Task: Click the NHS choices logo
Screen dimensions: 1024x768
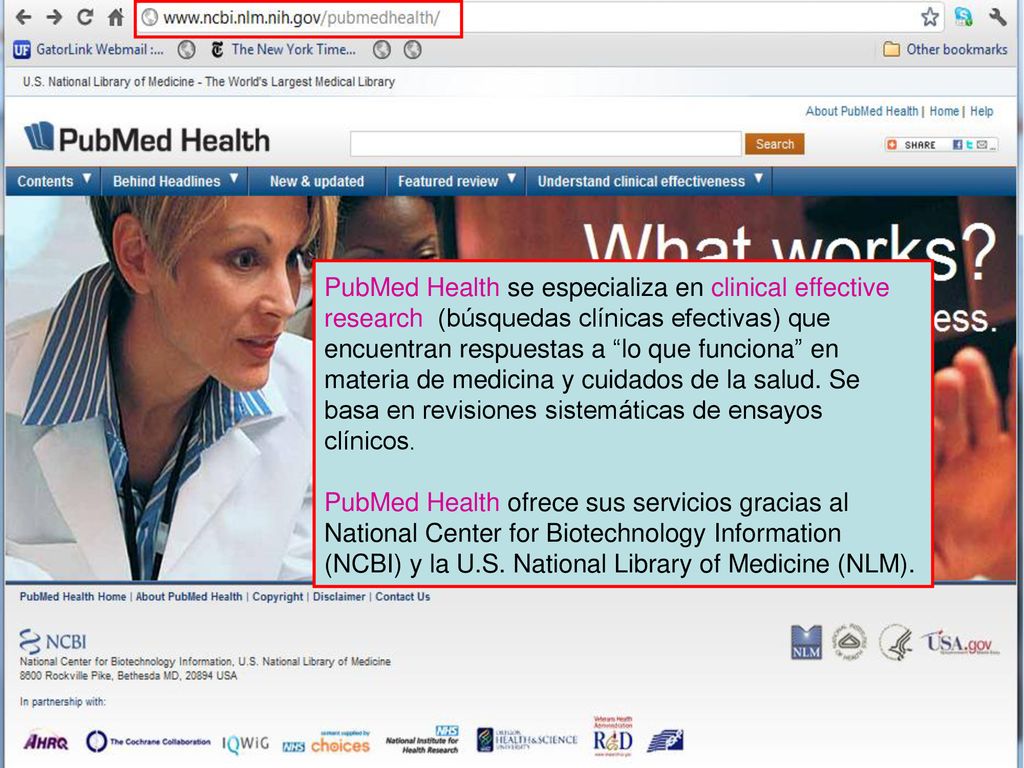Action: coord(327,742)
